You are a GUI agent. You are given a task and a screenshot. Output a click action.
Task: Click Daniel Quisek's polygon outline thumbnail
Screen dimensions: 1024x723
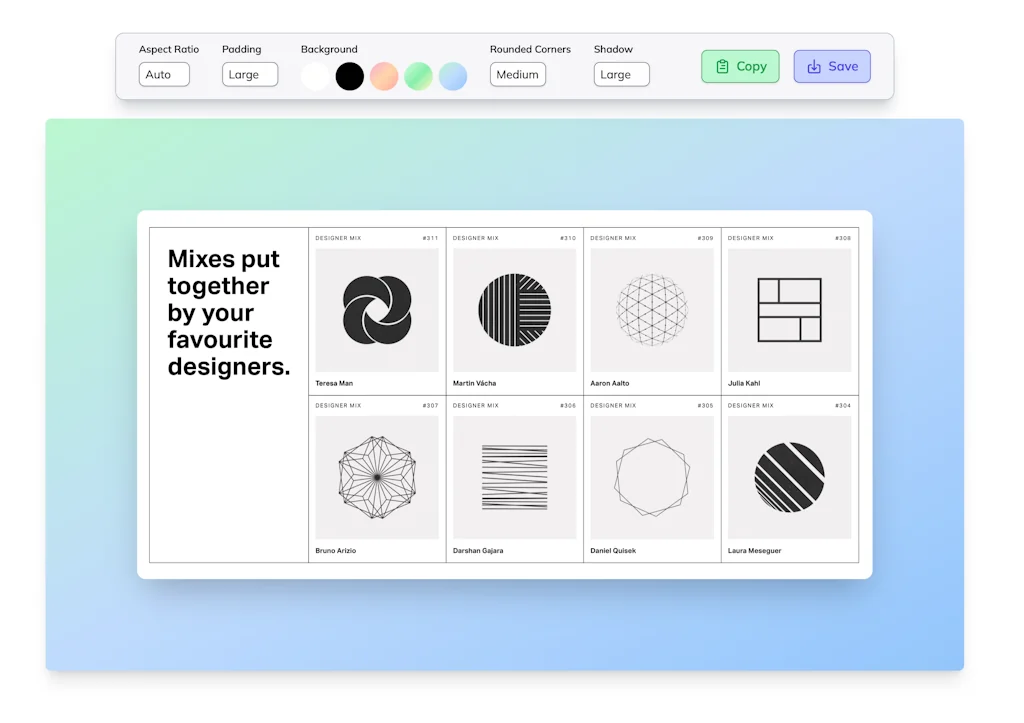(x=652, y=477)
